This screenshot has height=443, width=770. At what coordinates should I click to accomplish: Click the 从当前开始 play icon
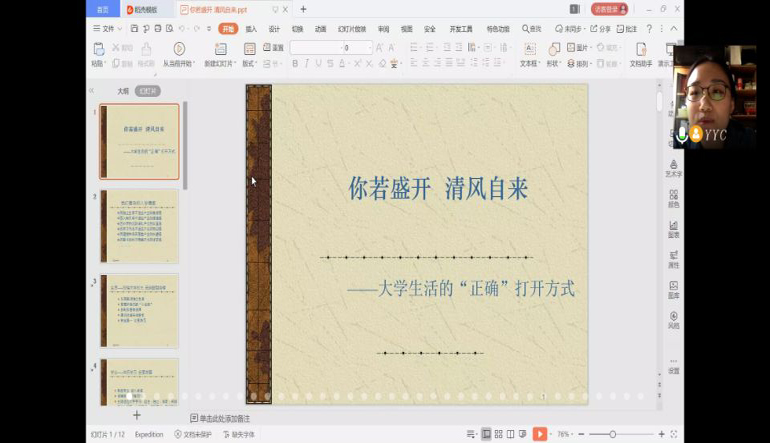pyautogui.click(x=179, y=49)
